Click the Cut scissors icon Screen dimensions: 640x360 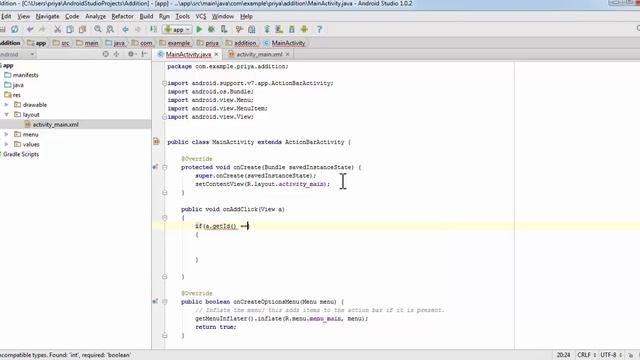click(58, 29)
